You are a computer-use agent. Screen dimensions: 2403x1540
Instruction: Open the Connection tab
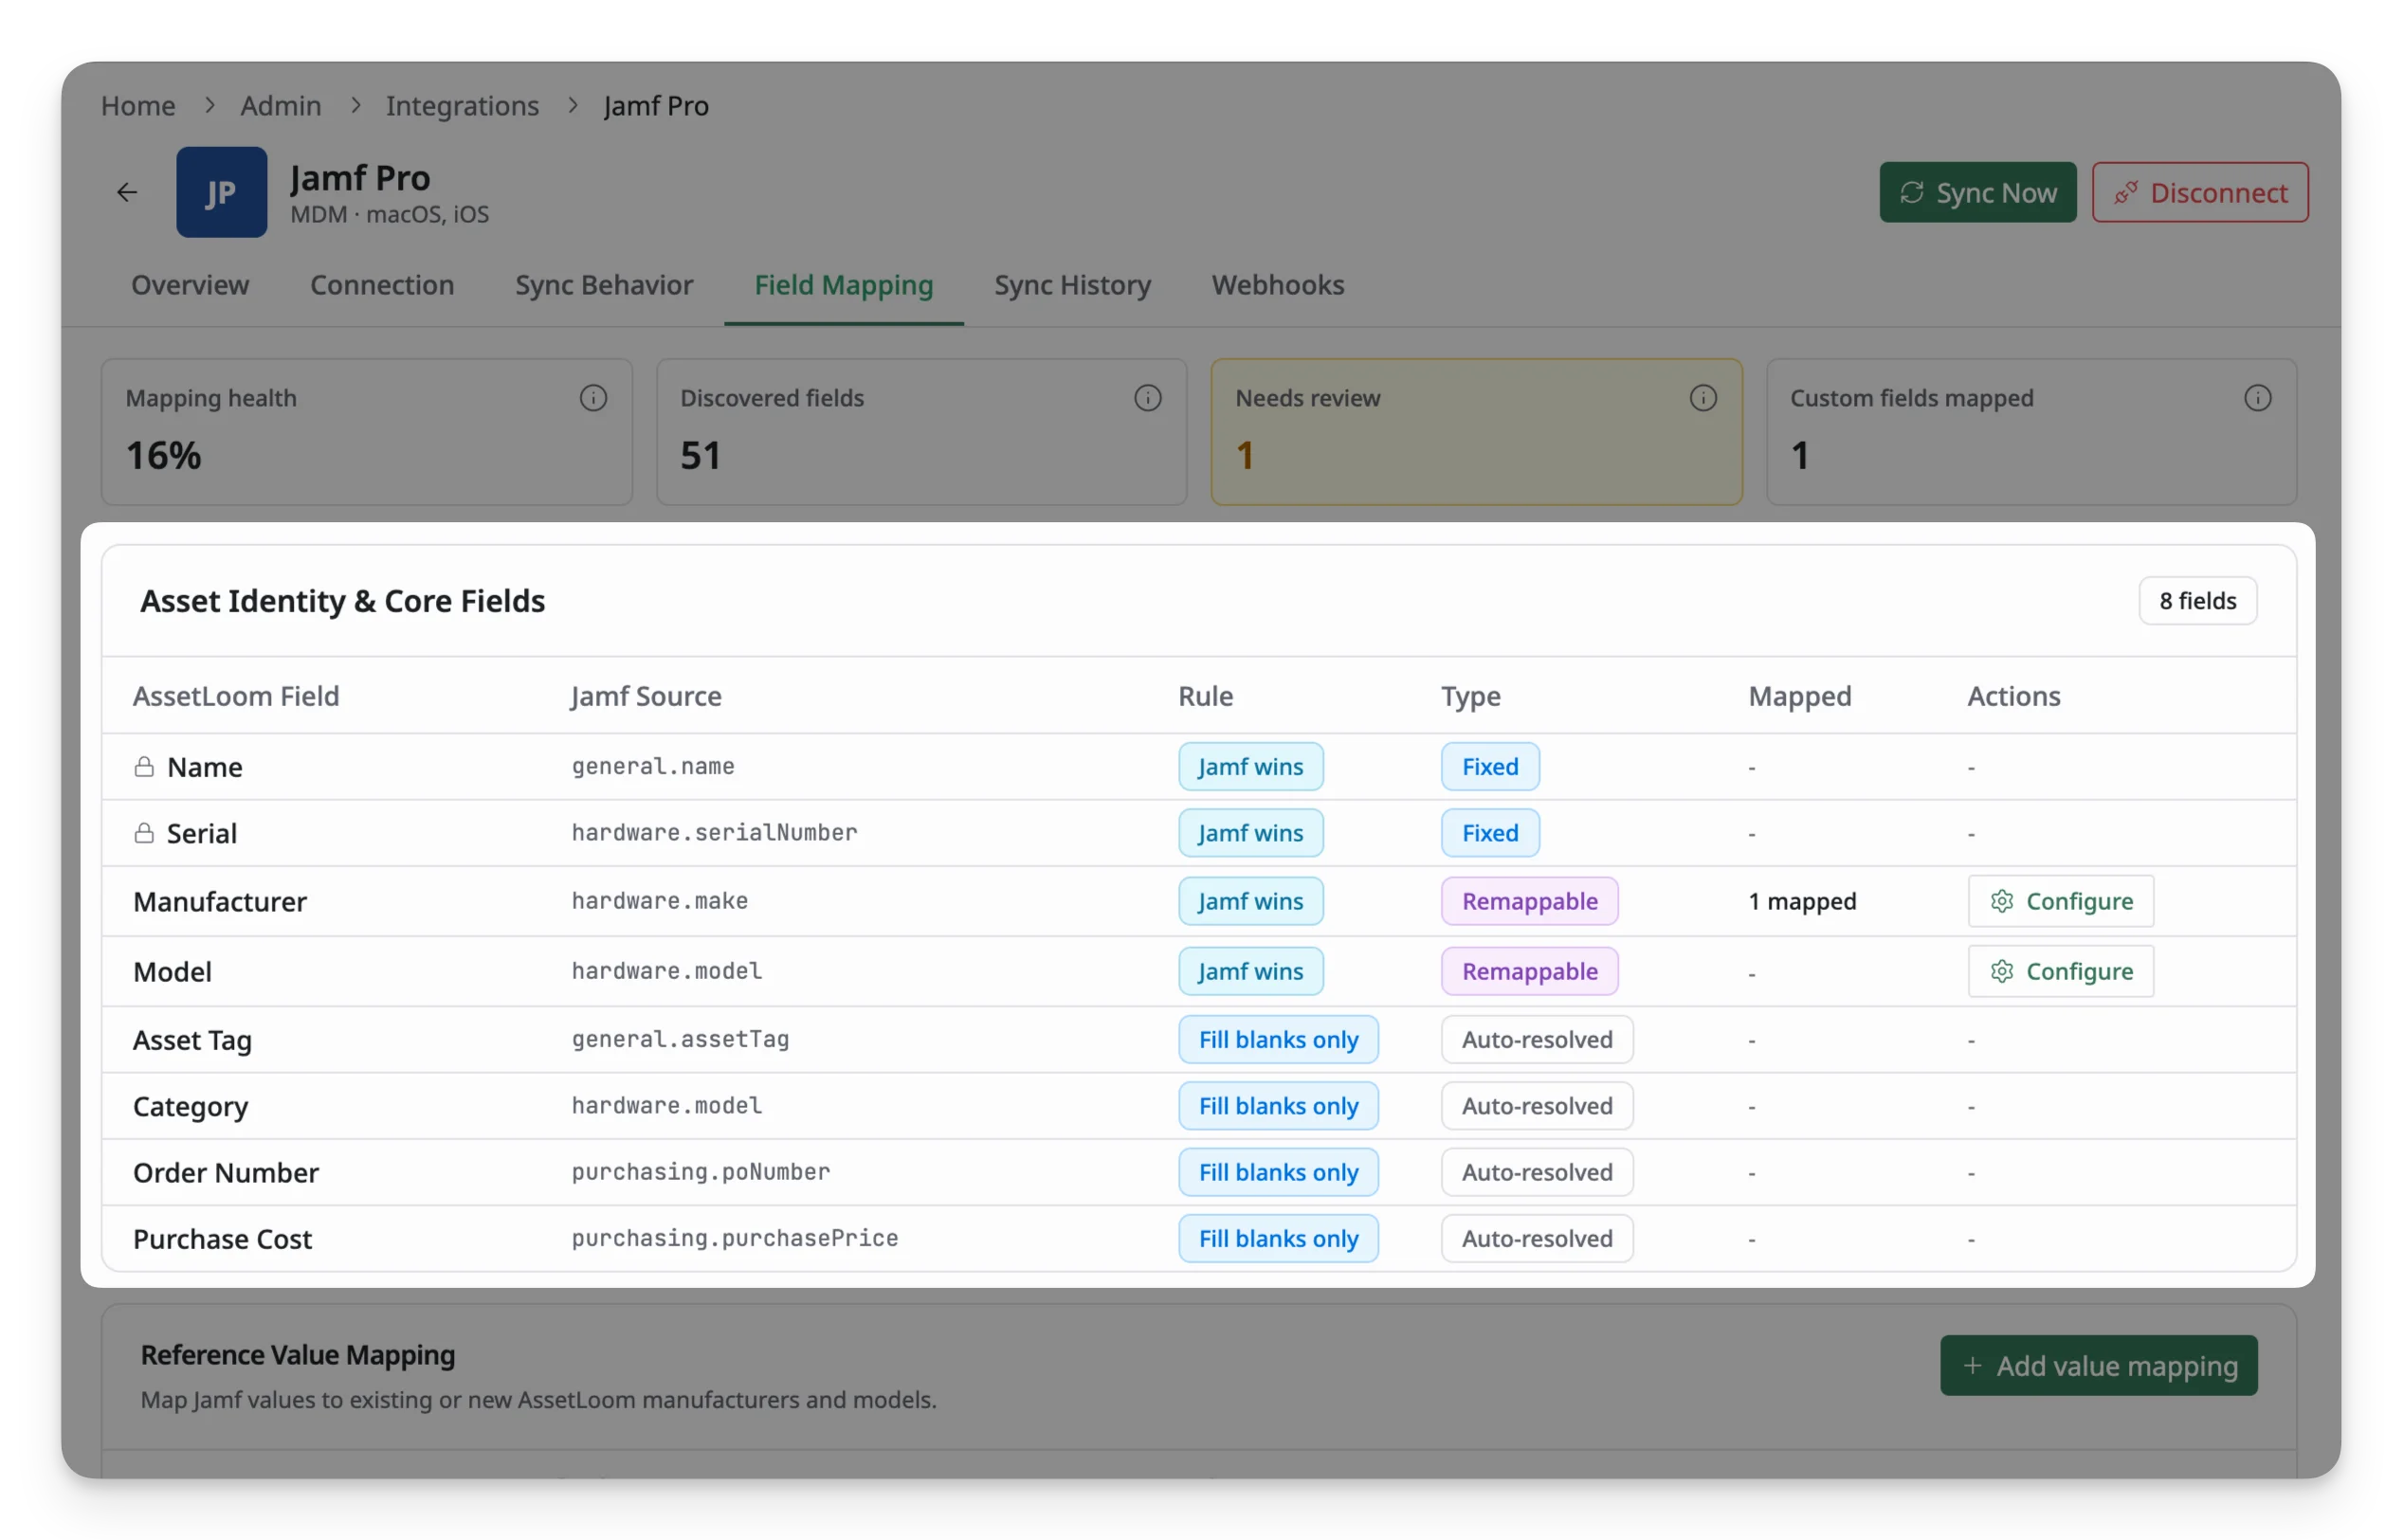(382, 285)
